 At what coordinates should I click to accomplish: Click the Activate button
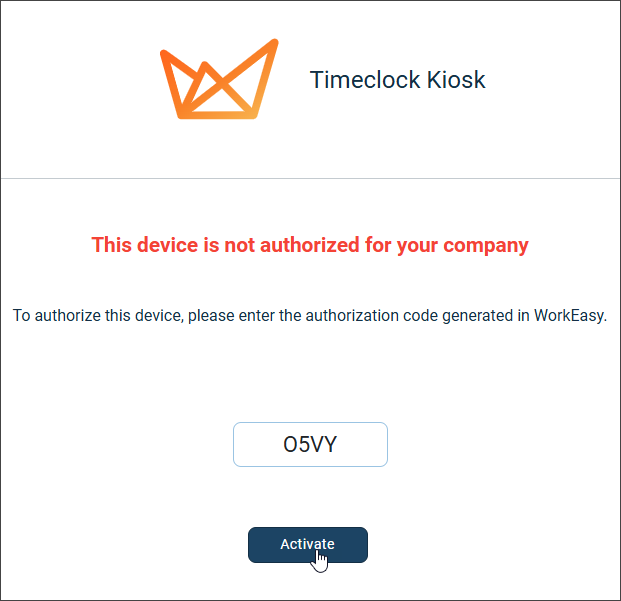308,544
